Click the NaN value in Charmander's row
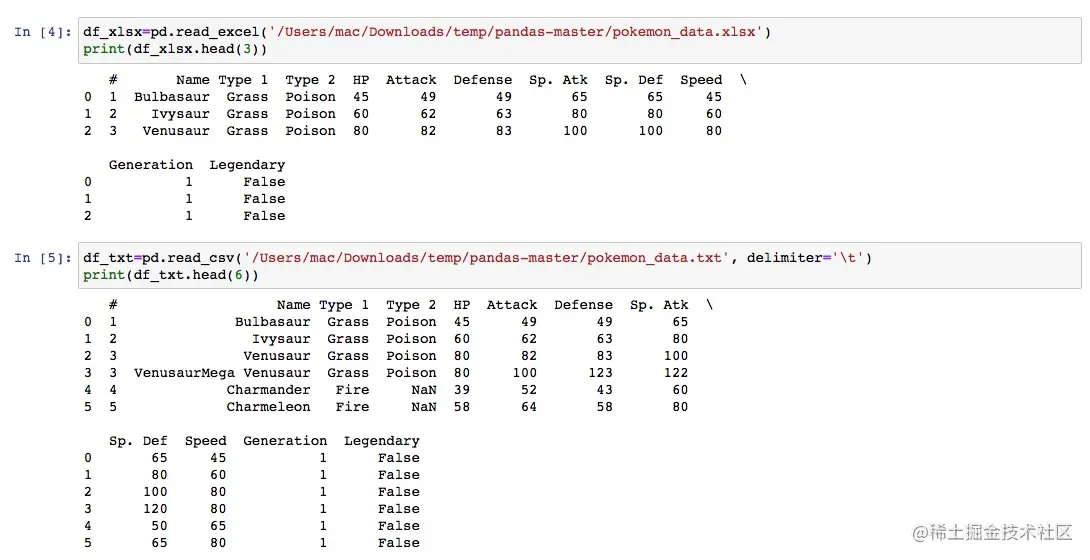 (x=423, y=390)
